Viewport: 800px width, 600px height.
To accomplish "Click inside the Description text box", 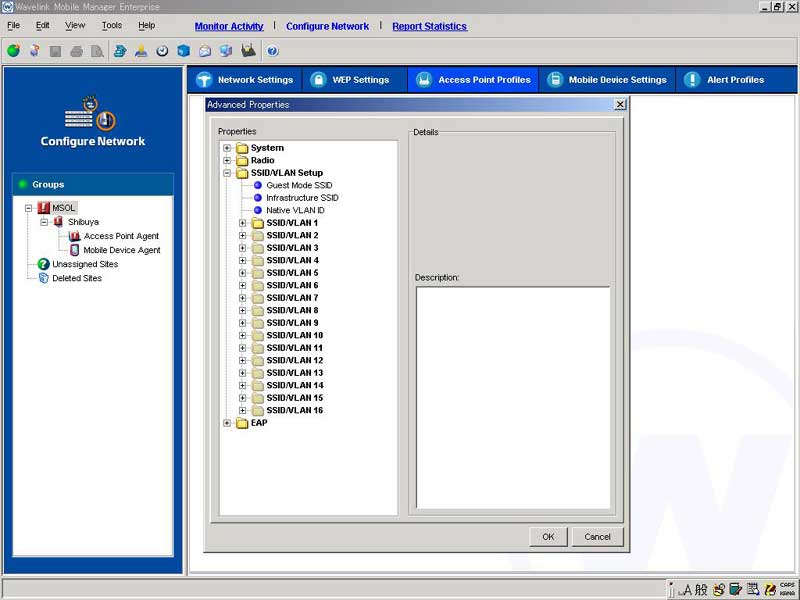I will point(513,397).
